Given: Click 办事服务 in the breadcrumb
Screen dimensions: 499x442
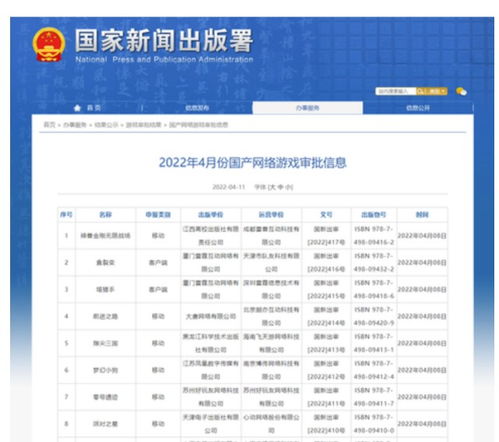Looking at the screenshot, I should (75, 125).
